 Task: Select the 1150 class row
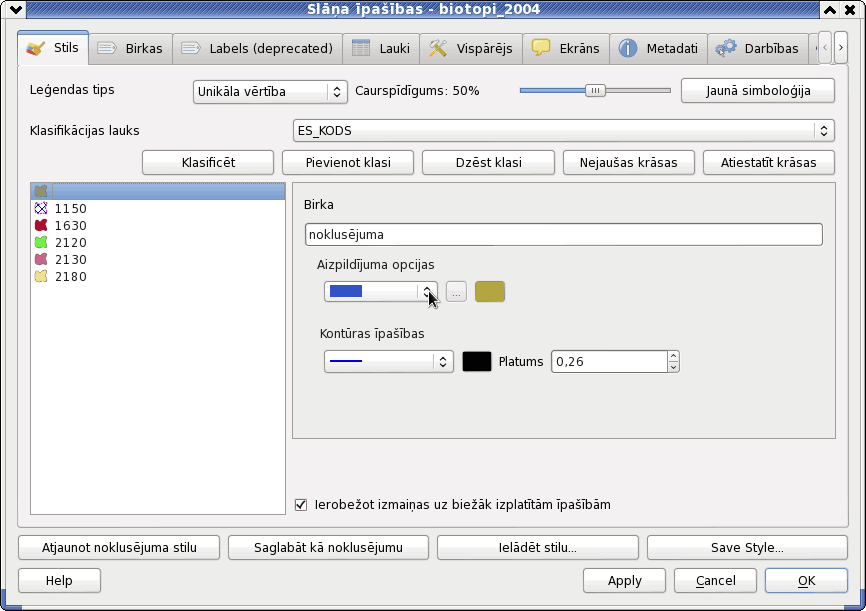coord(158,208)
